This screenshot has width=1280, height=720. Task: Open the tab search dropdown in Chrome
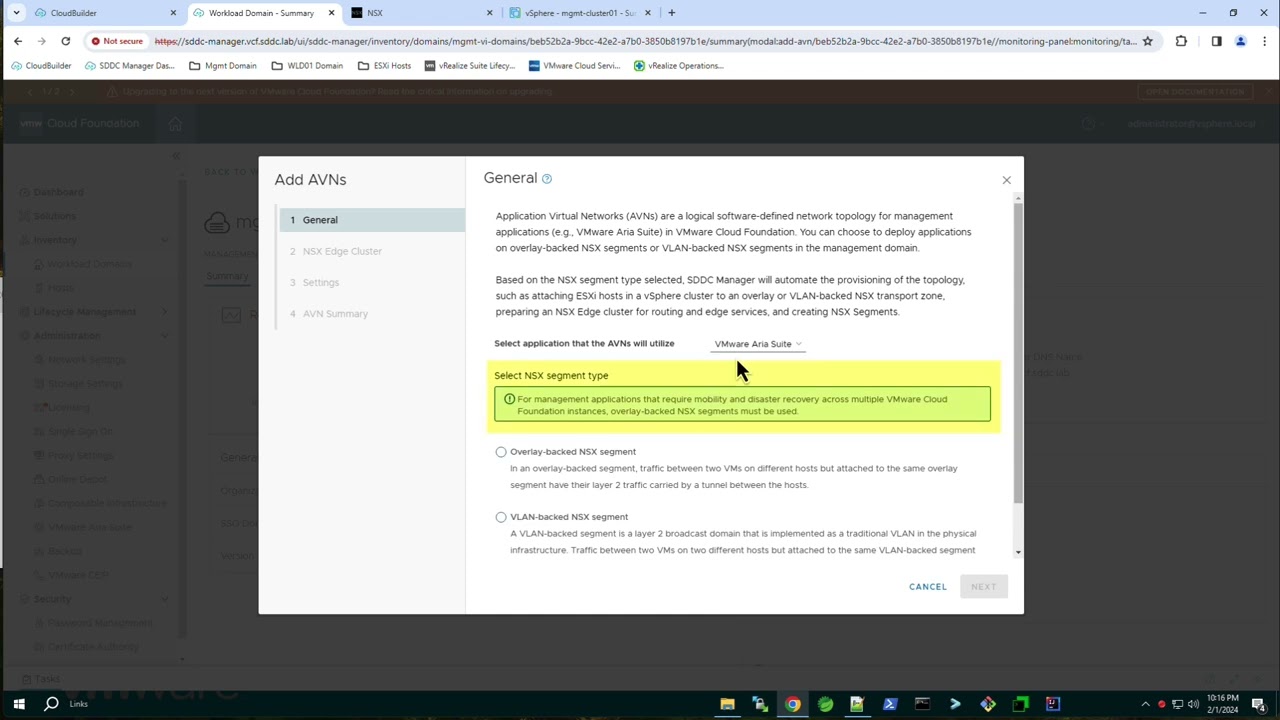[x=16, y=13]
